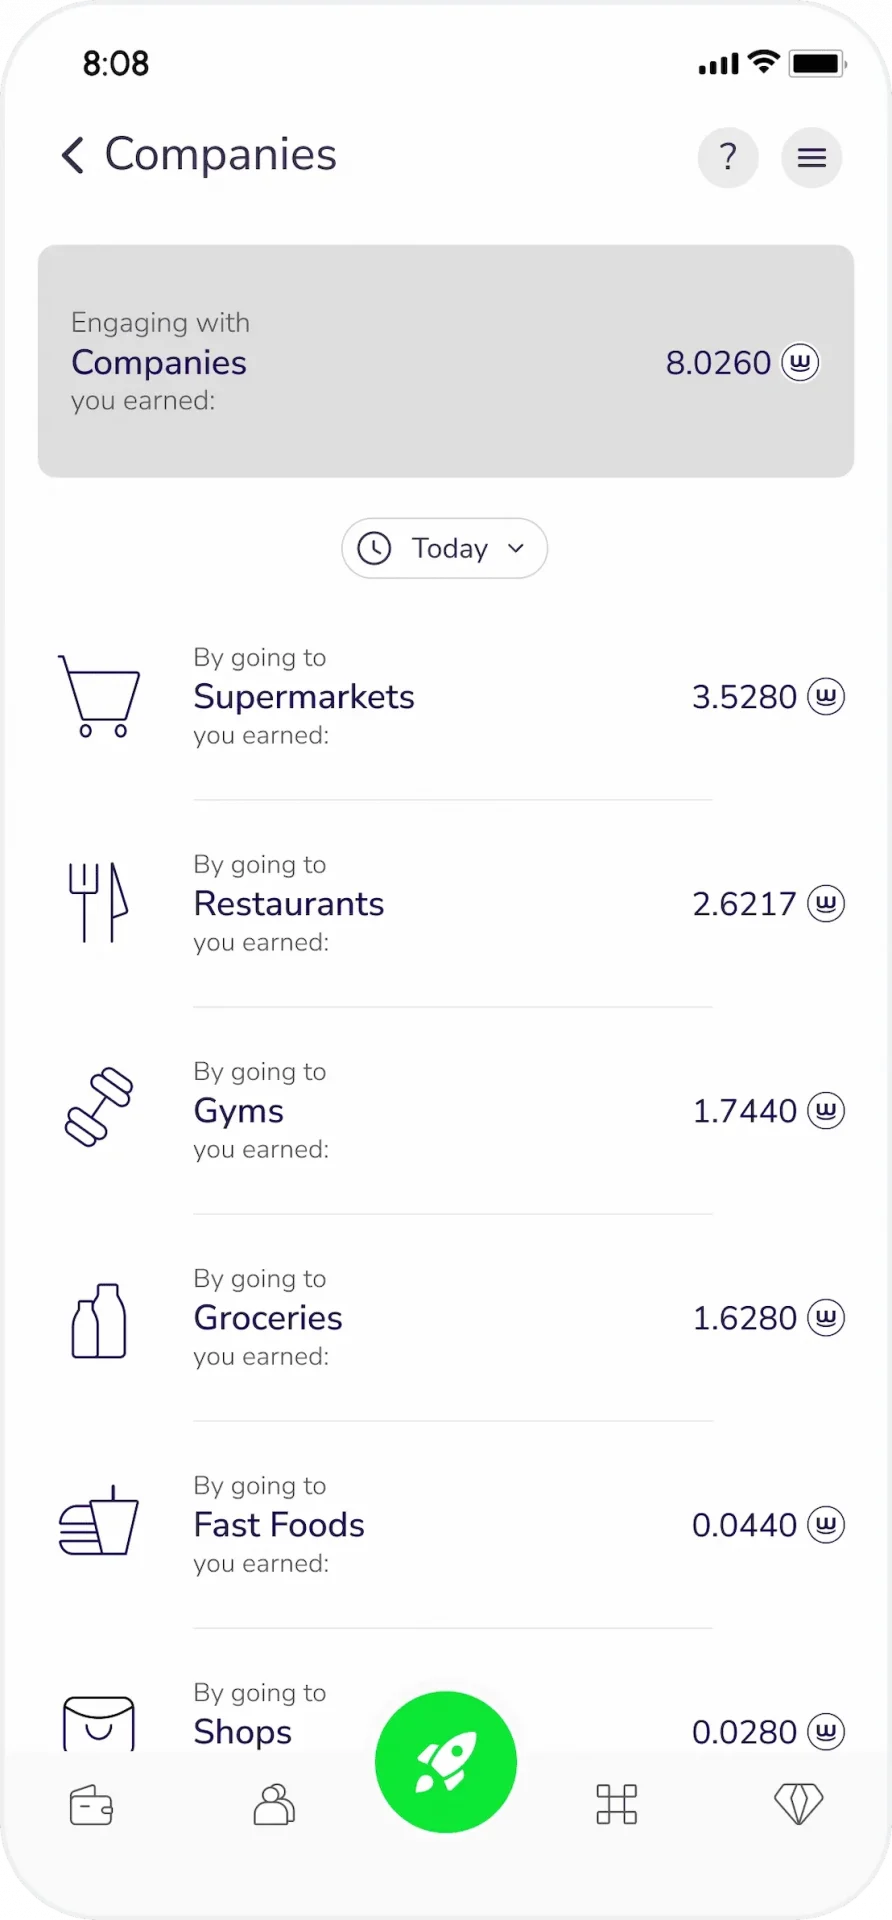Tap the Supermarkets shopping cart icon
This screenshot has height=1920, width=892.
pyautogui.click(x=99, y=696)
